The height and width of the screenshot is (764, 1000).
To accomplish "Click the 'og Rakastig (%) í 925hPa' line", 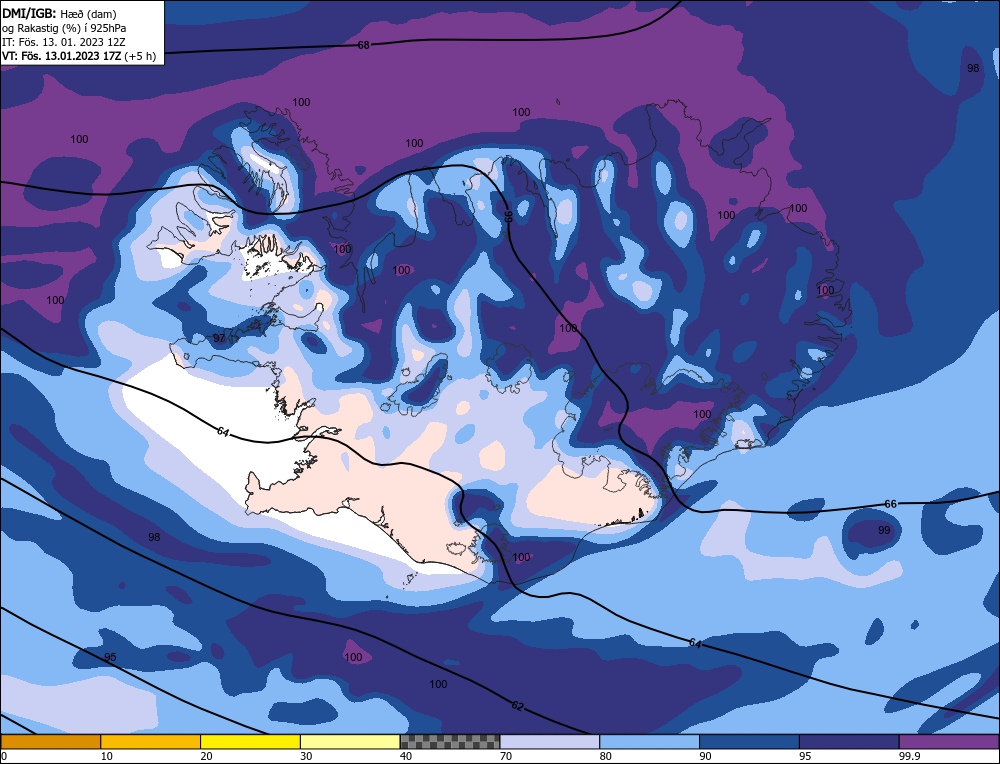I will point(64,28).
